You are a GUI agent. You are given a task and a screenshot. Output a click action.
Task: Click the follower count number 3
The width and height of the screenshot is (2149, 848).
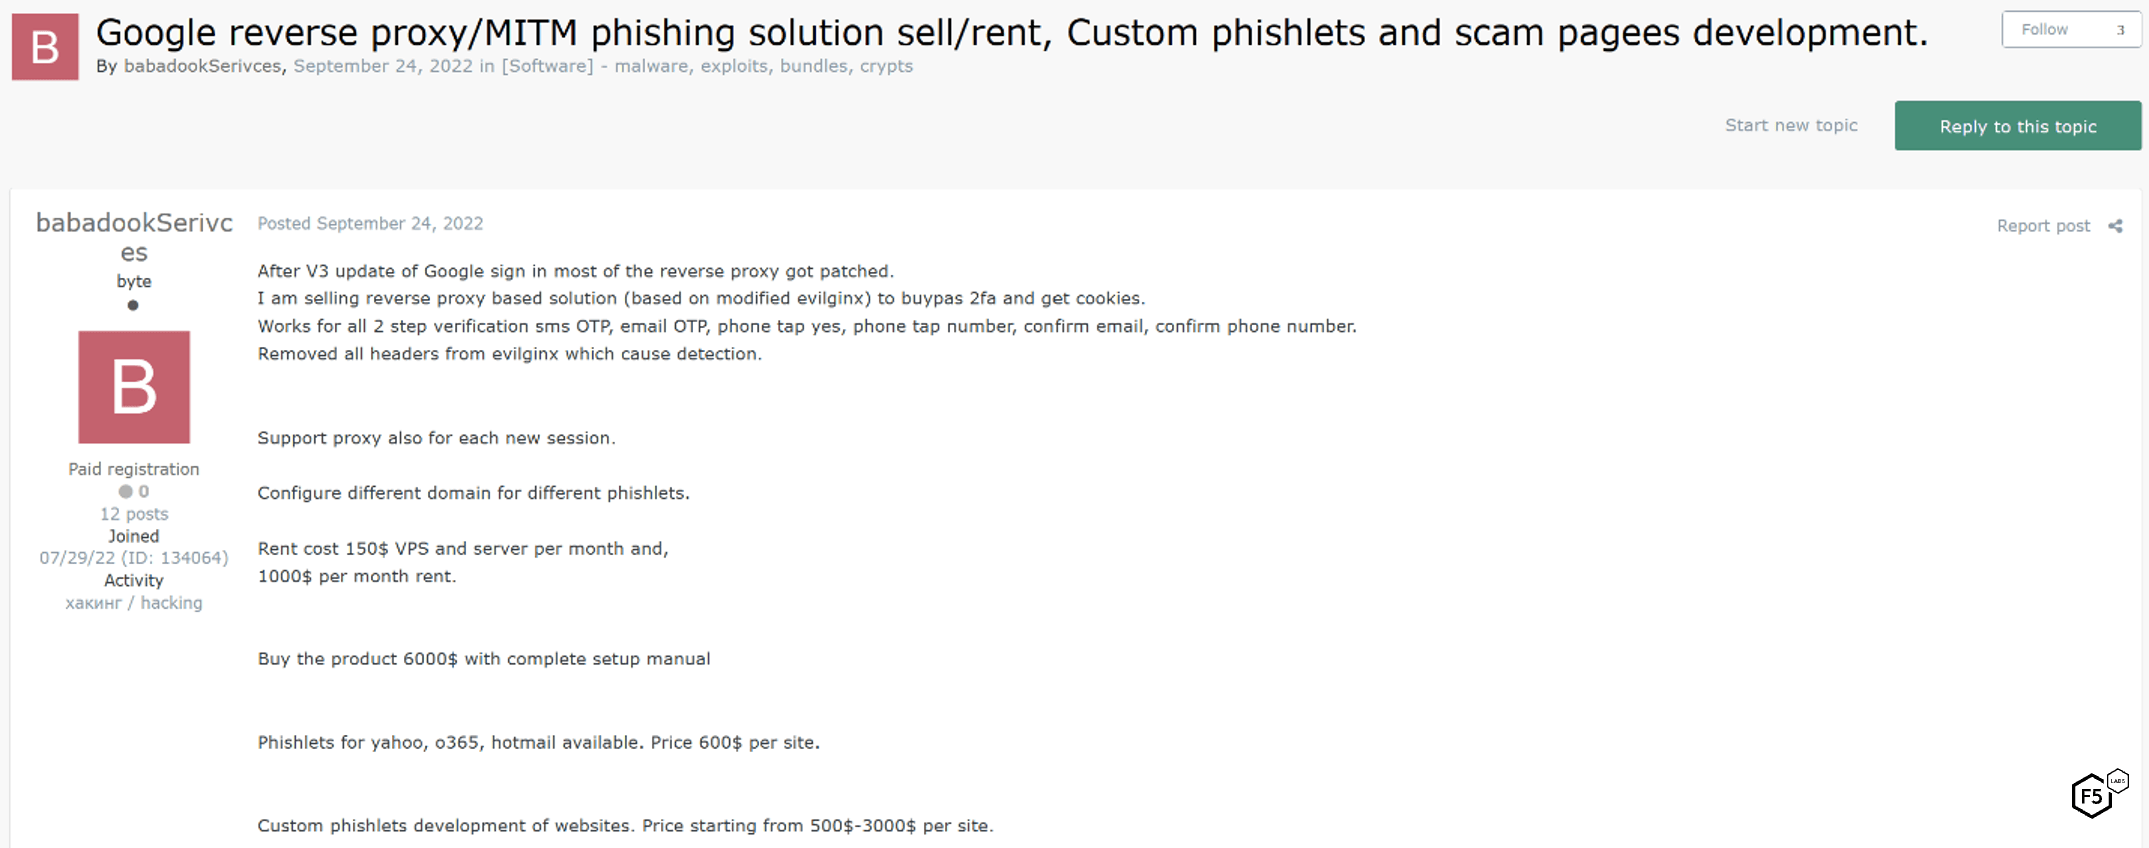click(2119, 30)
